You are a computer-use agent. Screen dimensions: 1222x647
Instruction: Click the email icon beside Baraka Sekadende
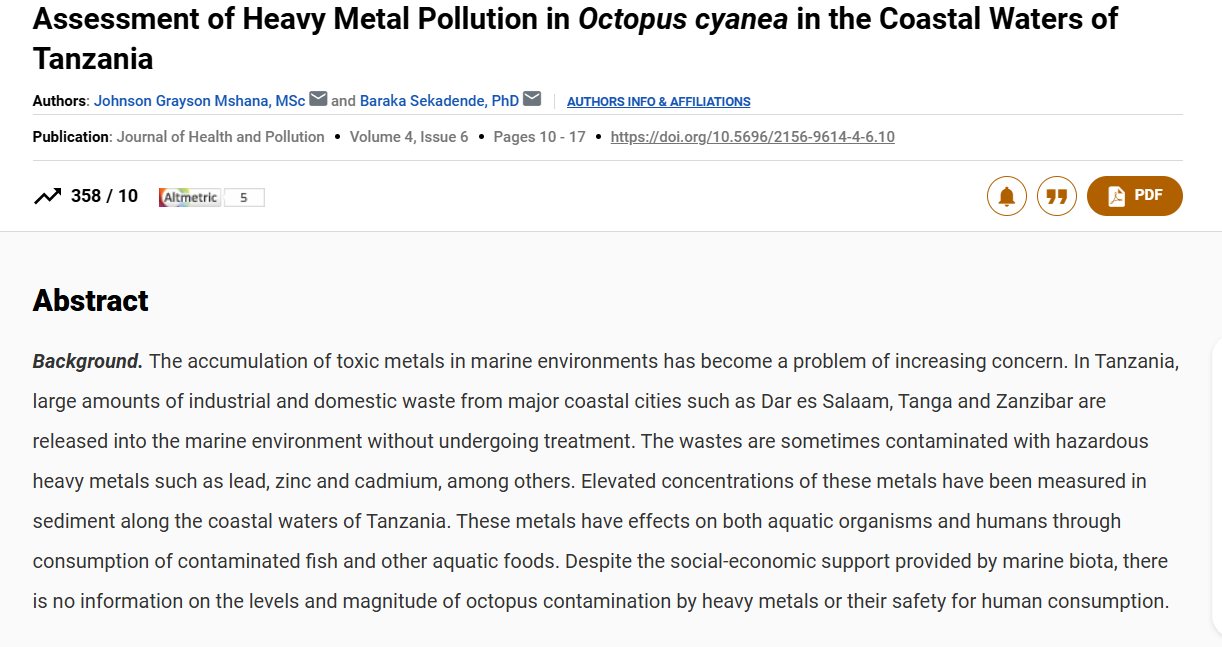(x=532, y=99)
